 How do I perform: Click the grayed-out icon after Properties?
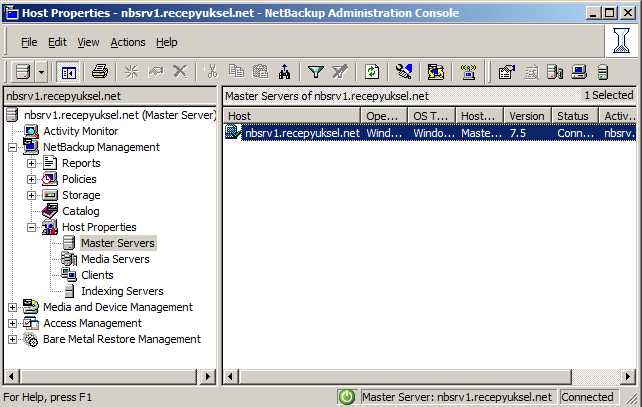531,73
